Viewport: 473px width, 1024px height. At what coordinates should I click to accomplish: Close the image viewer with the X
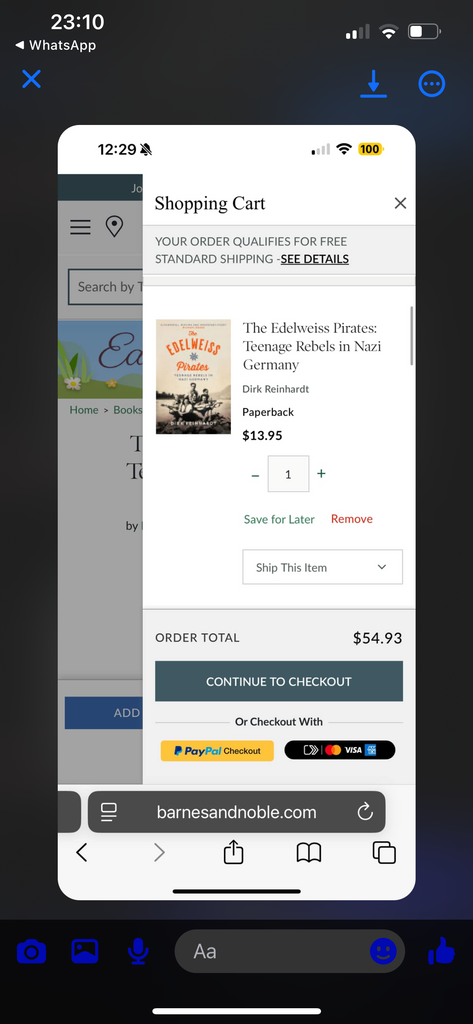[x=31, y=79]
